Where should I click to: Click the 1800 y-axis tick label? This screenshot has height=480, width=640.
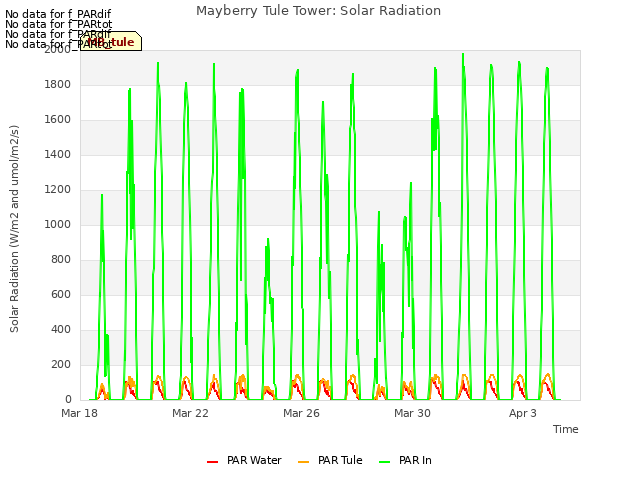[x=58, y=84]
